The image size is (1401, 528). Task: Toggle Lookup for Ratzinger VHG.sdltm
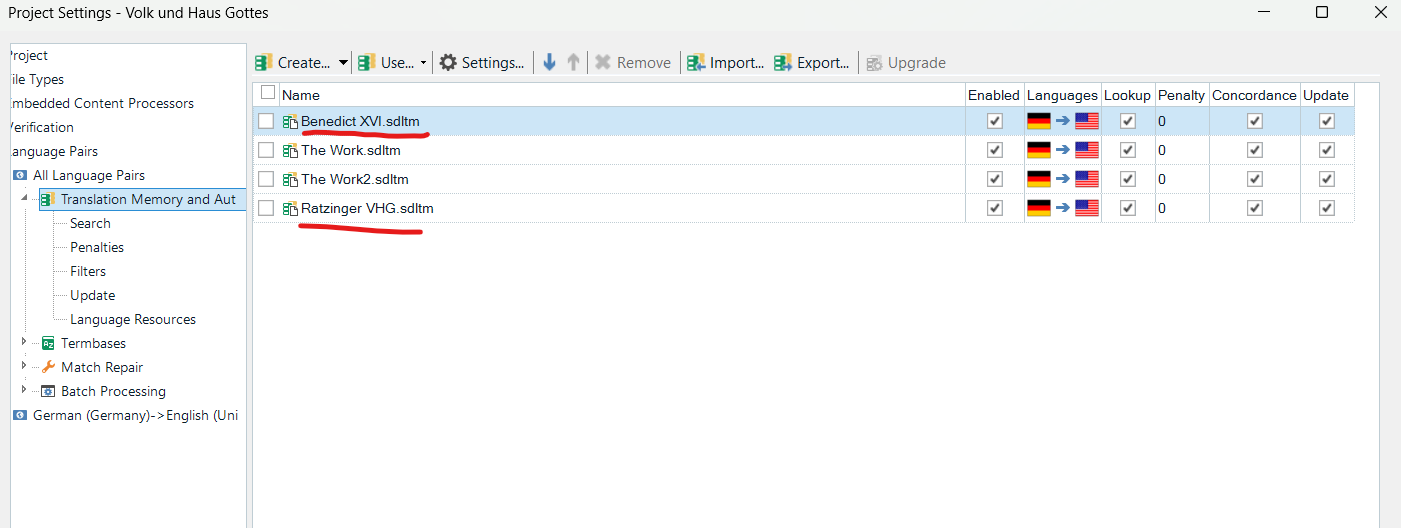click(x=1128, y=208)
